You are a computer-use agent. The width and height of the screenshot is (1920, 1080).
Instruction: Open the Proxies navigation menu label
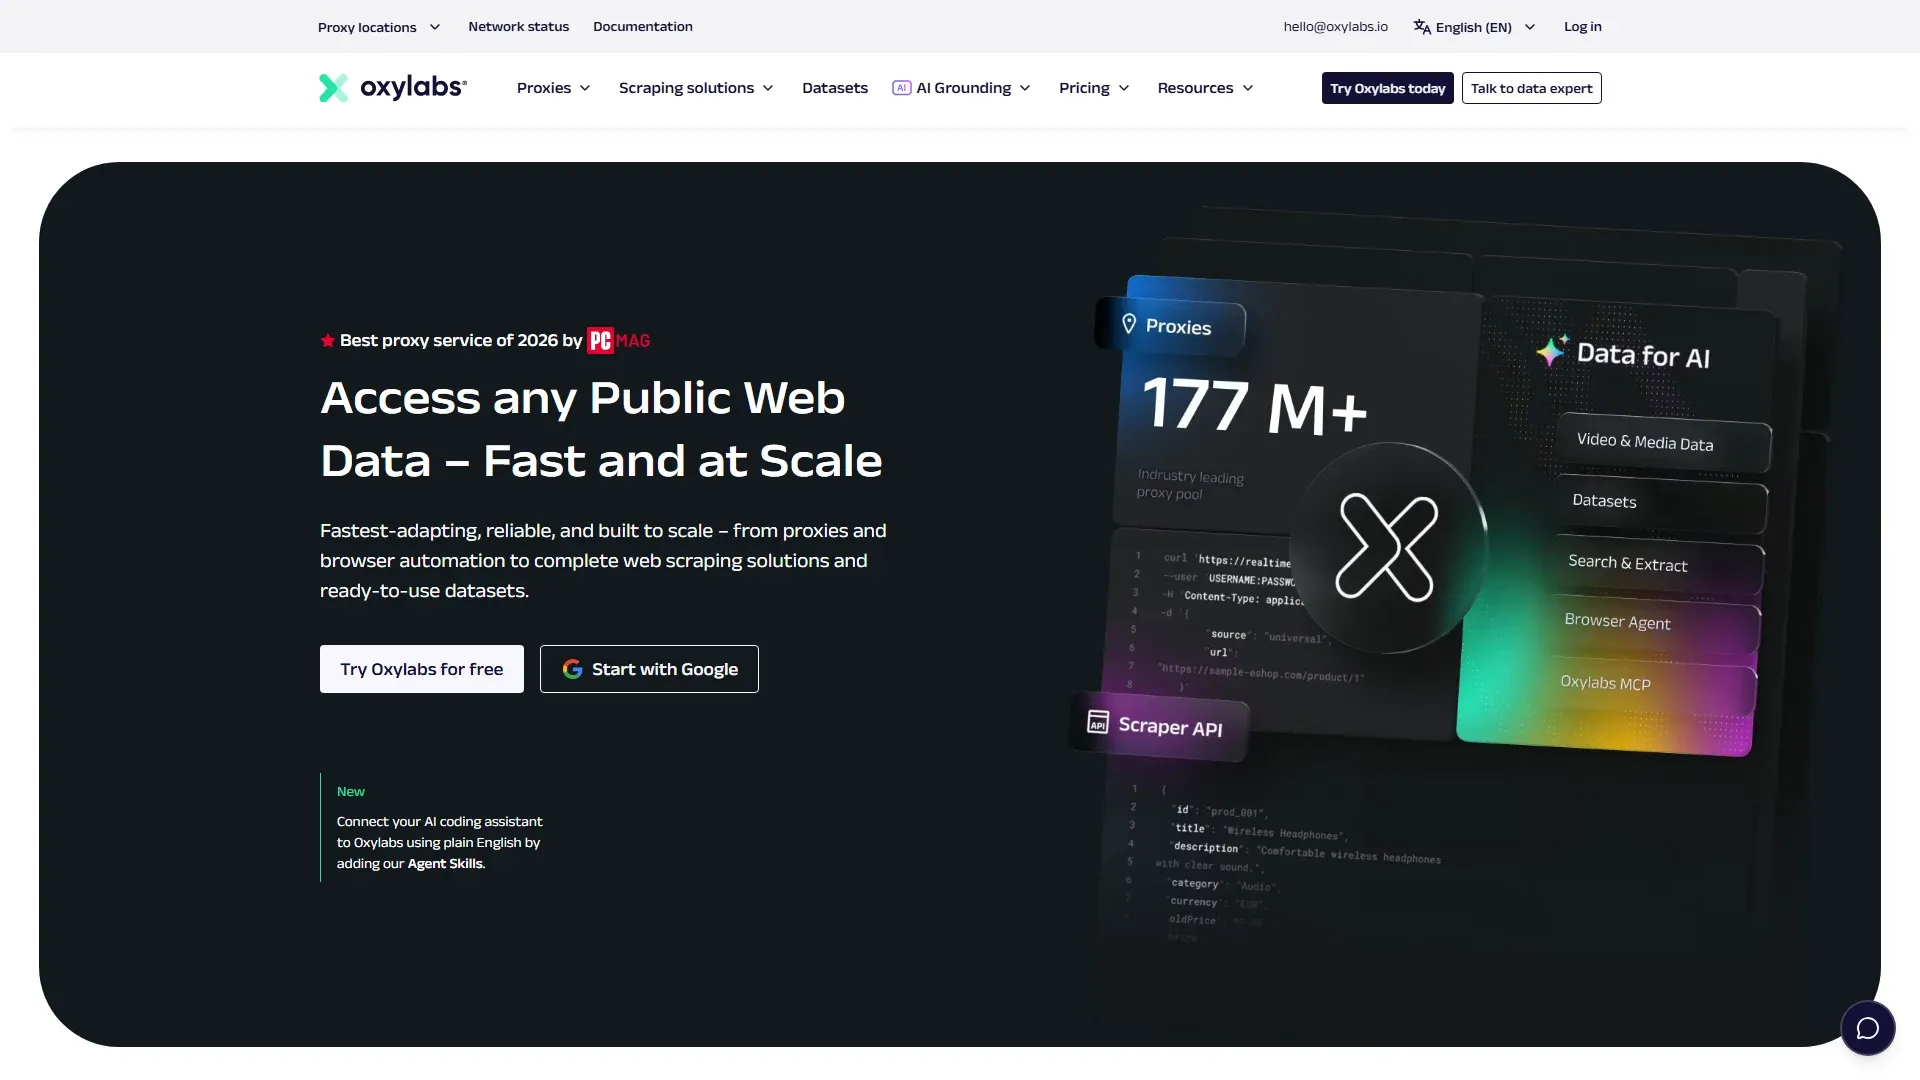544,88
